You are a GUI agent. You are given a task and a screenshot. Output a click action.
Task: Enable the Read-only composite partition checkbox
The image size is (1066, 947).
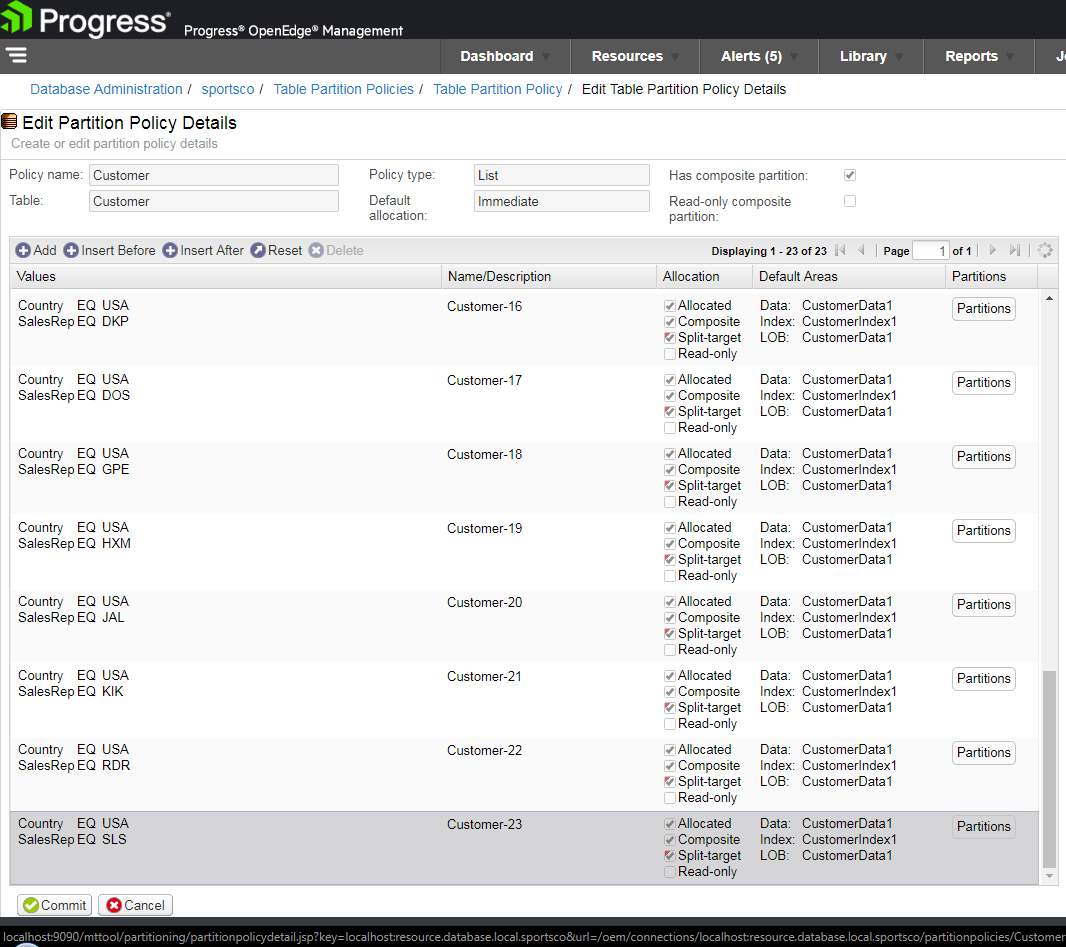pos(850,201)
